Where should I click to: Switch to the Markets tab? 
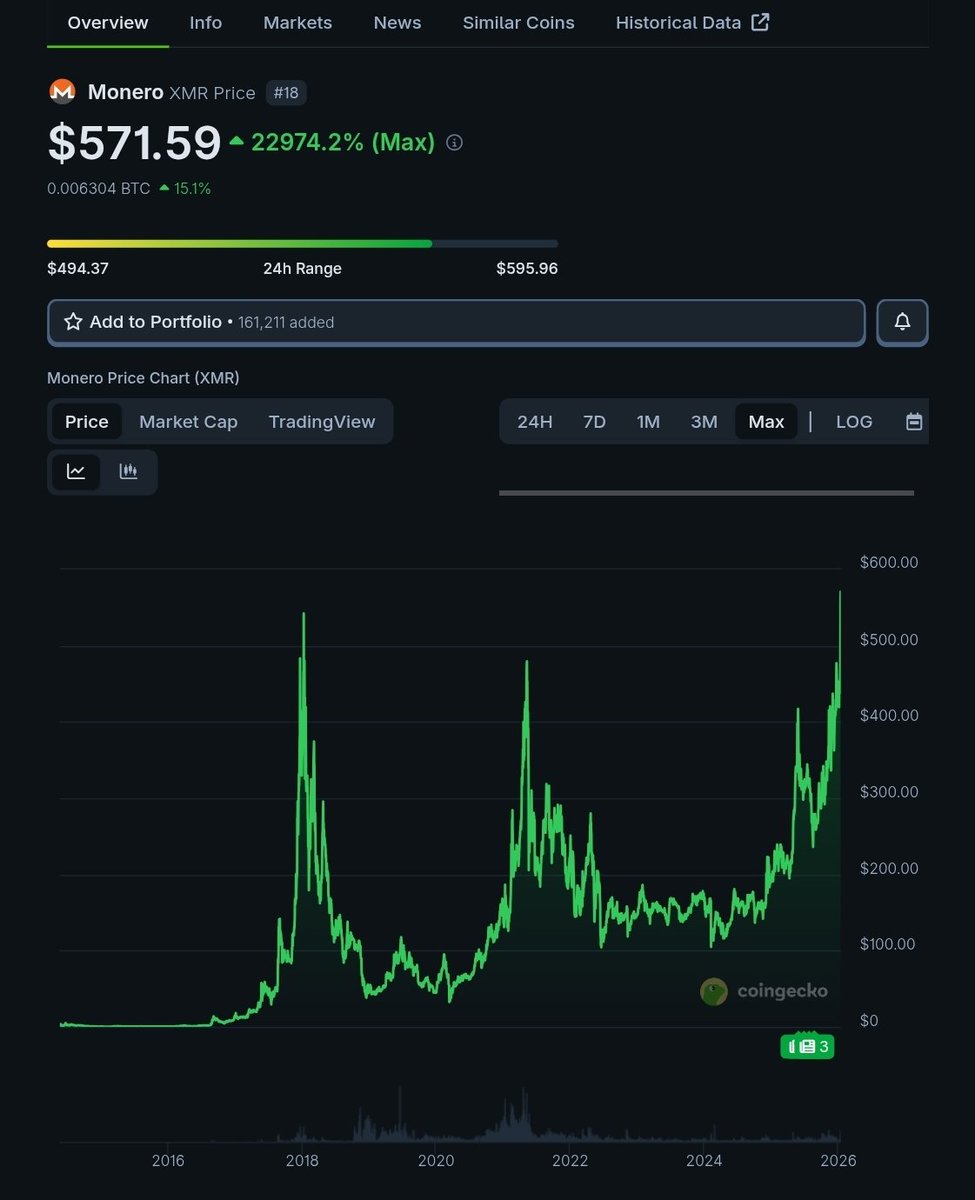click(x=297, y=22)
